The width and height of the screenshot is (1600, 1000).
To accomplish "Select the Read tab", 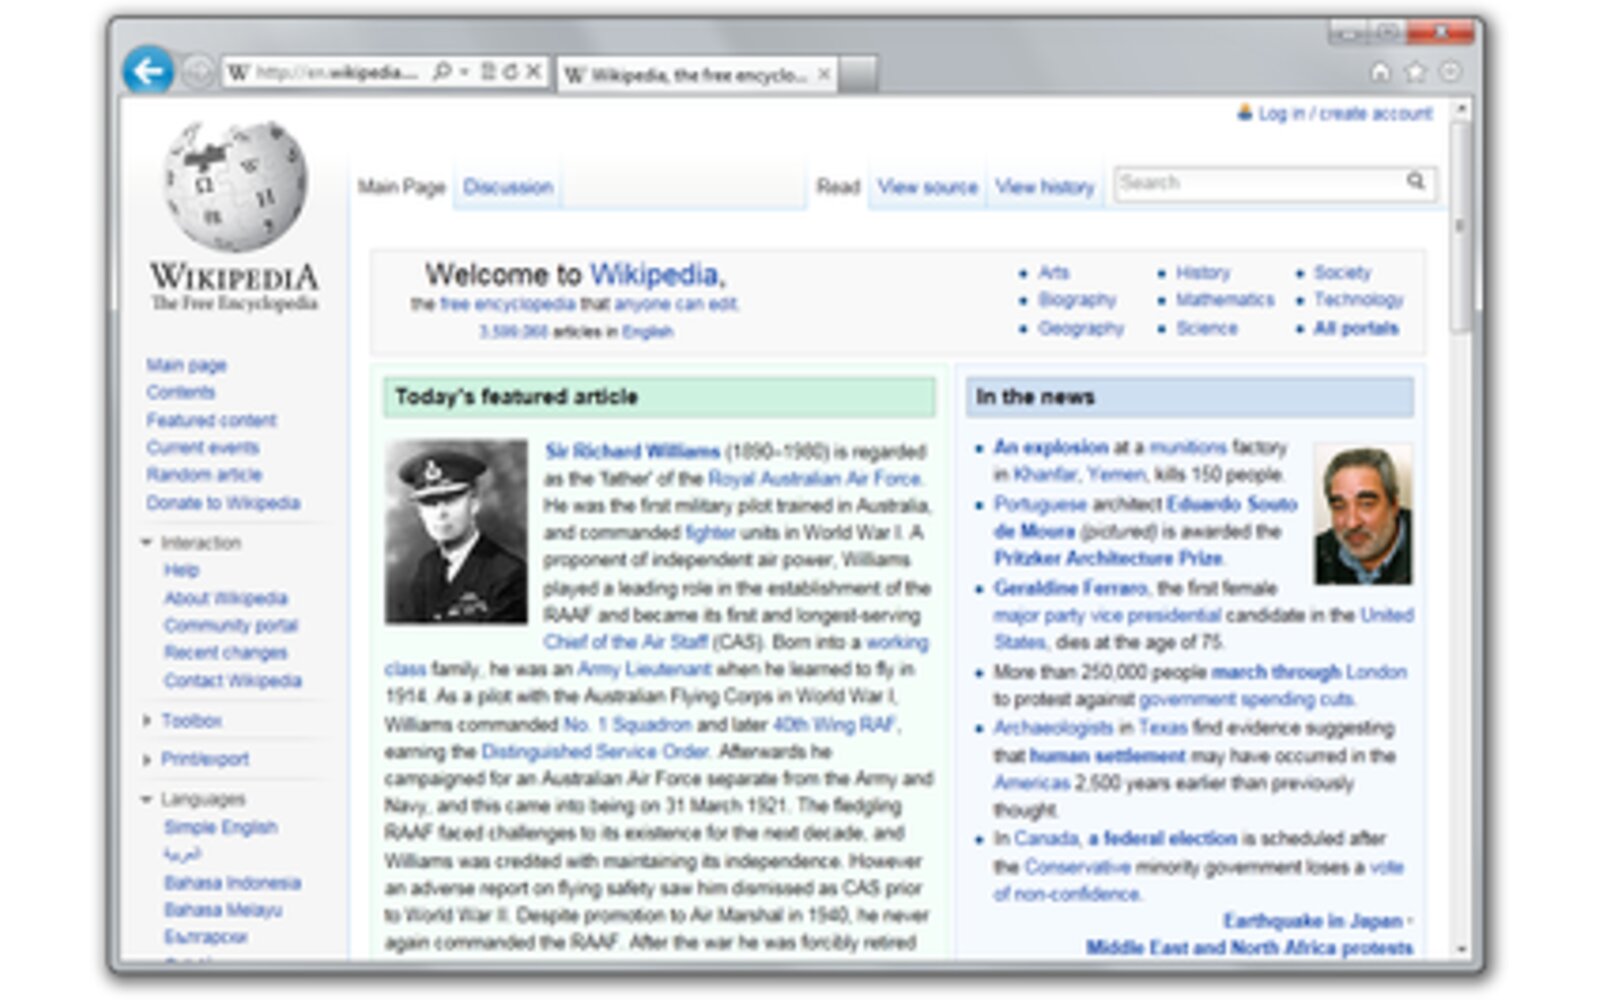I will (838, 187).
